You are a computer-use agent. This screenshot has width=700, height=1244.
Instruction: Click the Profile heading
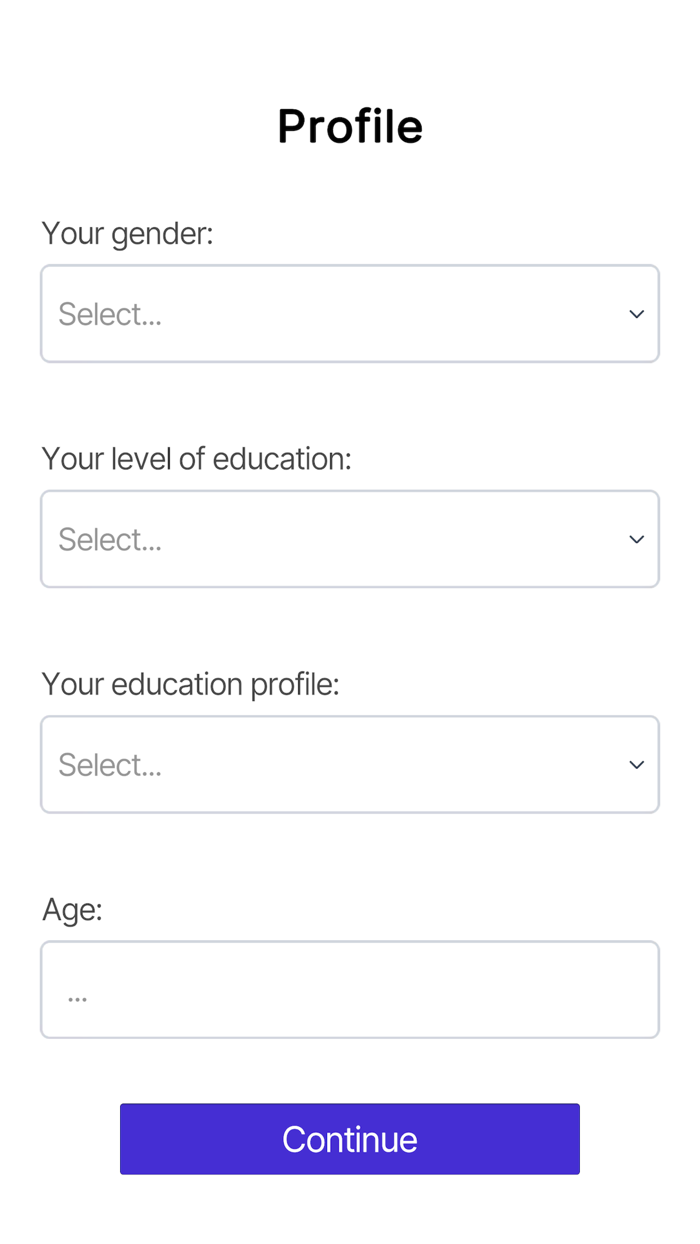[350, 127]
